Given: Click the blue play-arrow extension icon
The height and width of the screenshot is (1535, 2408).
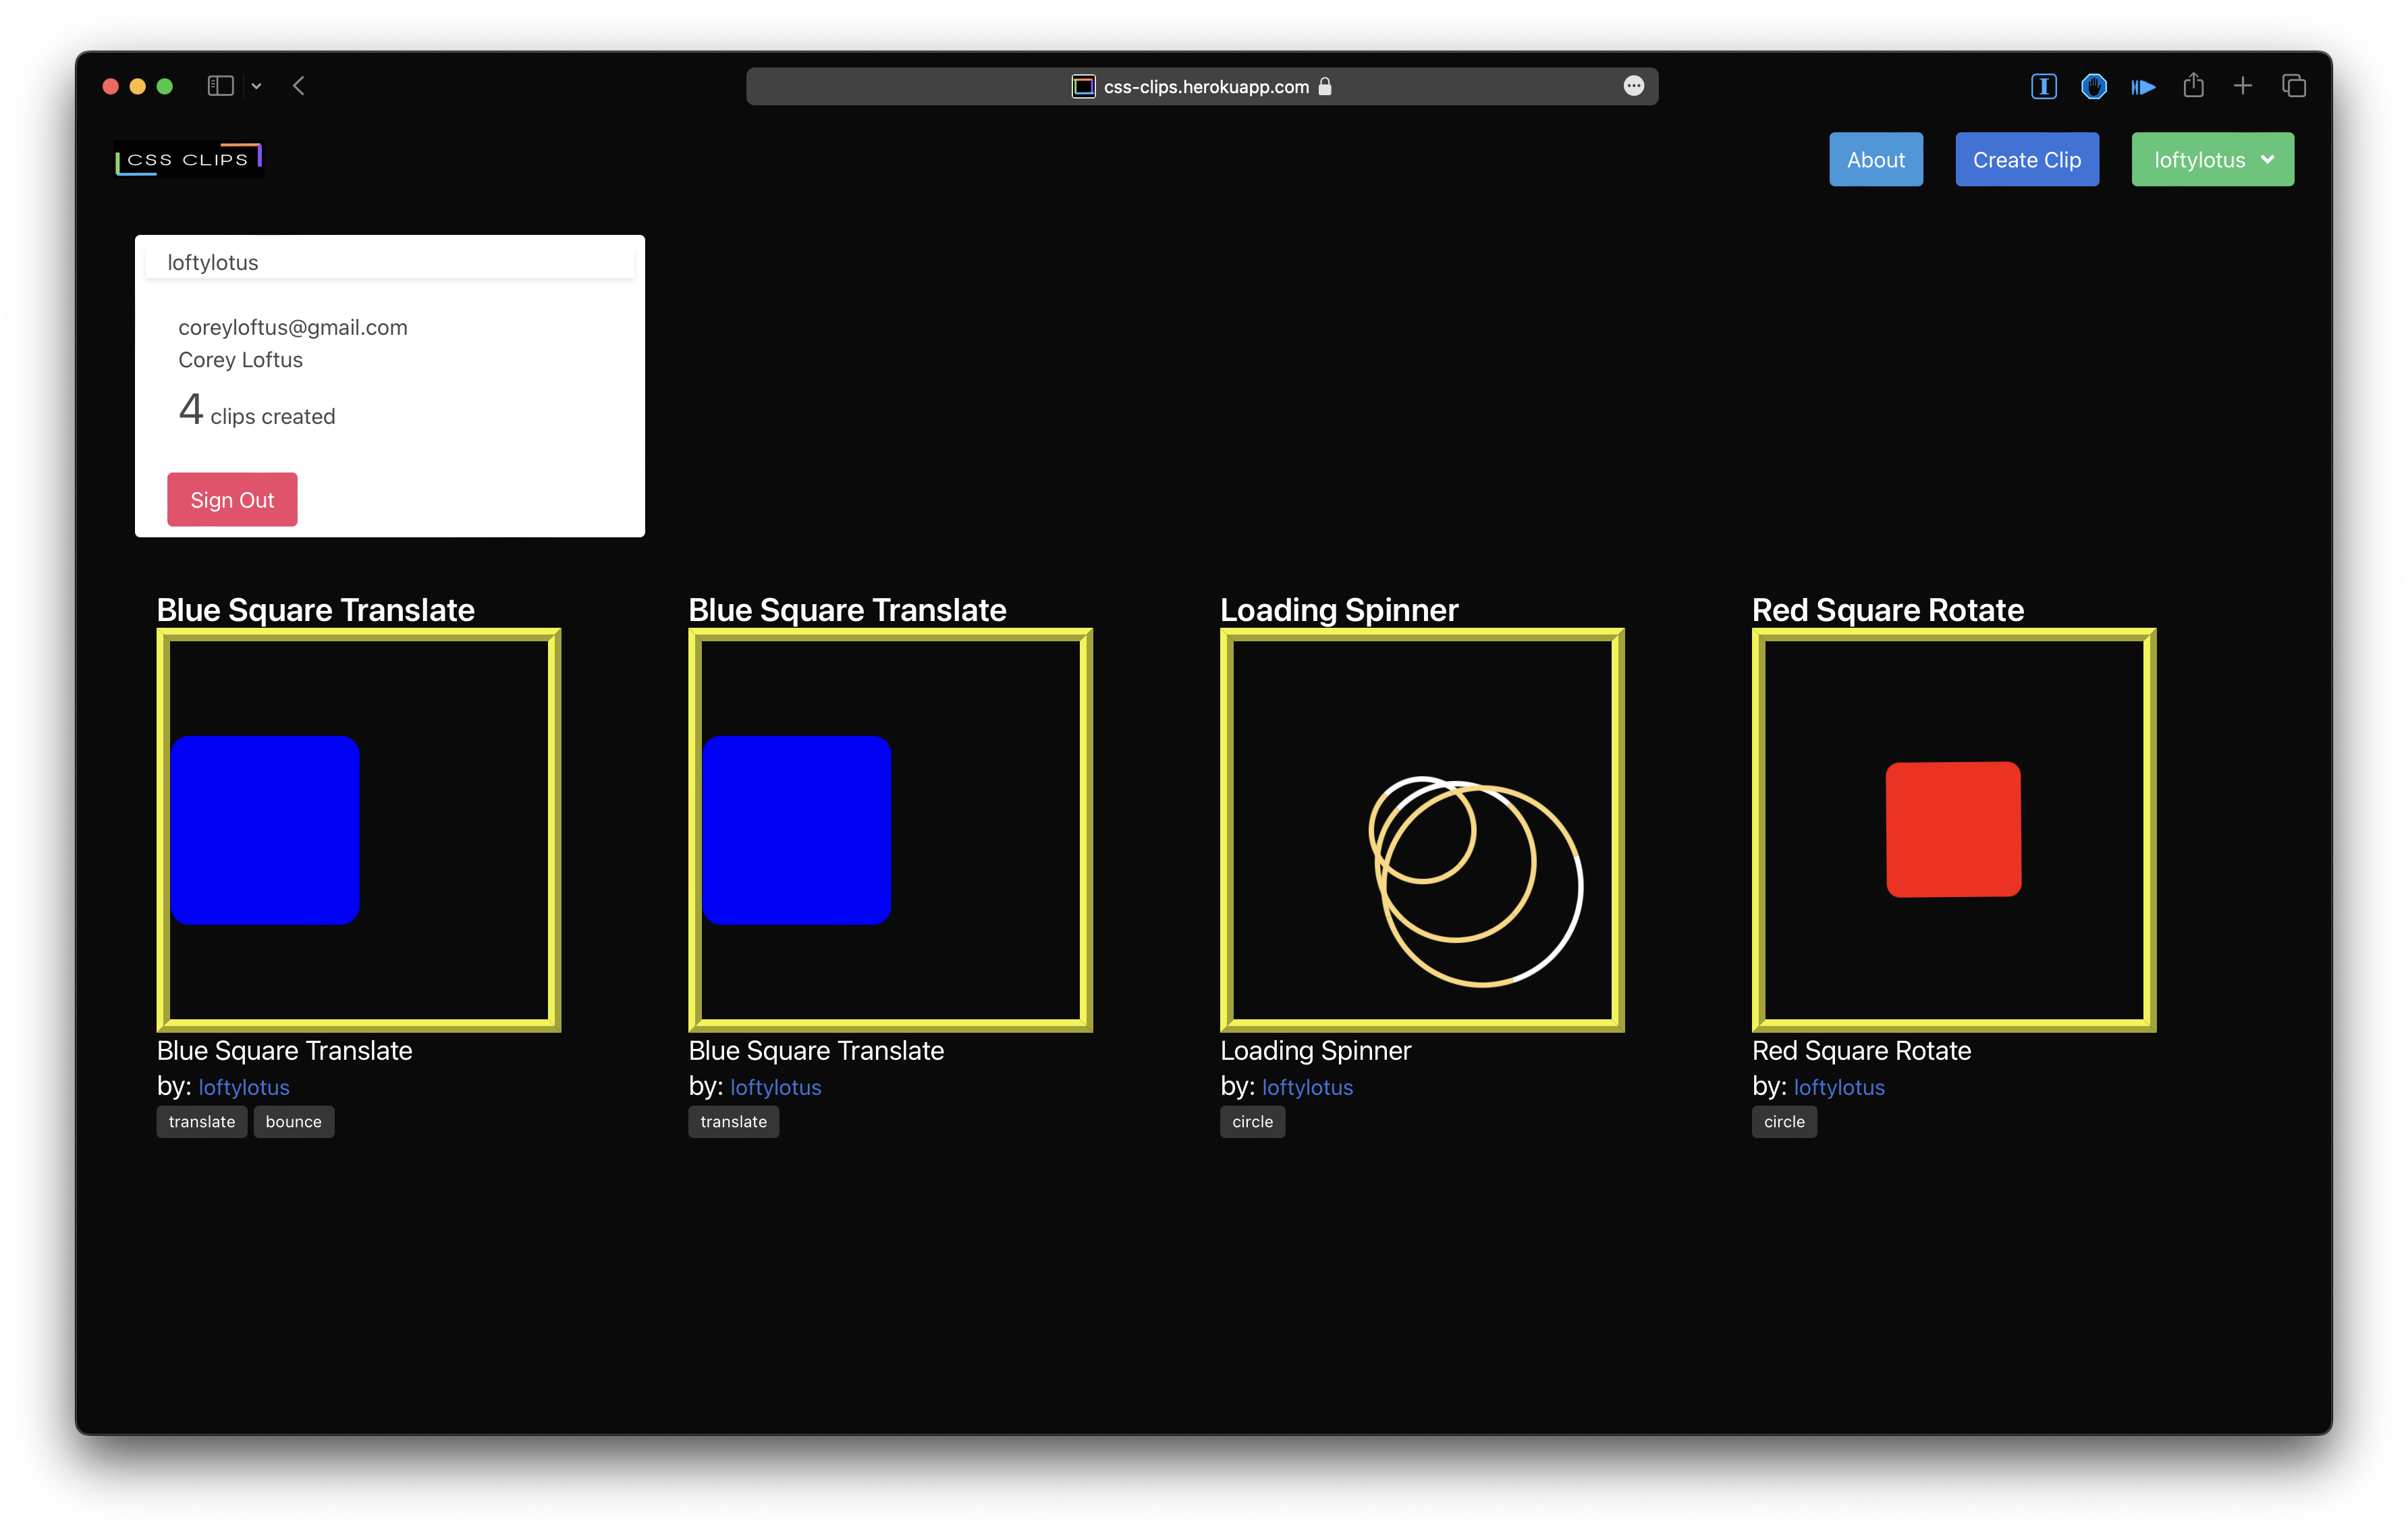Looking at the screenshot, I should tap(2142, 87).
